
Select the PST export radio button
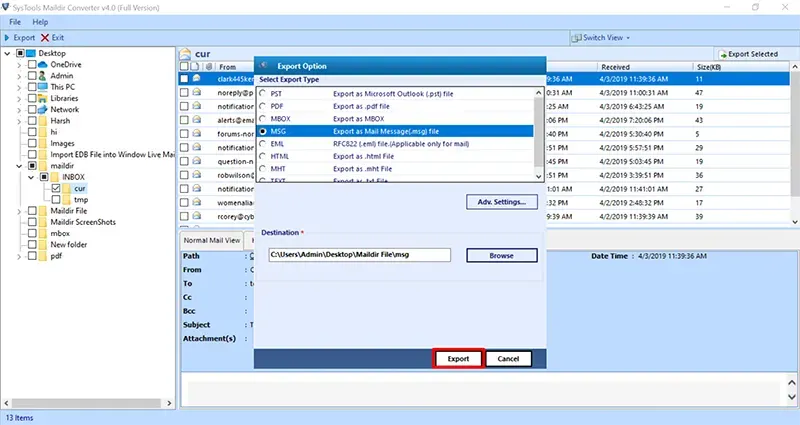coord(263,93)
